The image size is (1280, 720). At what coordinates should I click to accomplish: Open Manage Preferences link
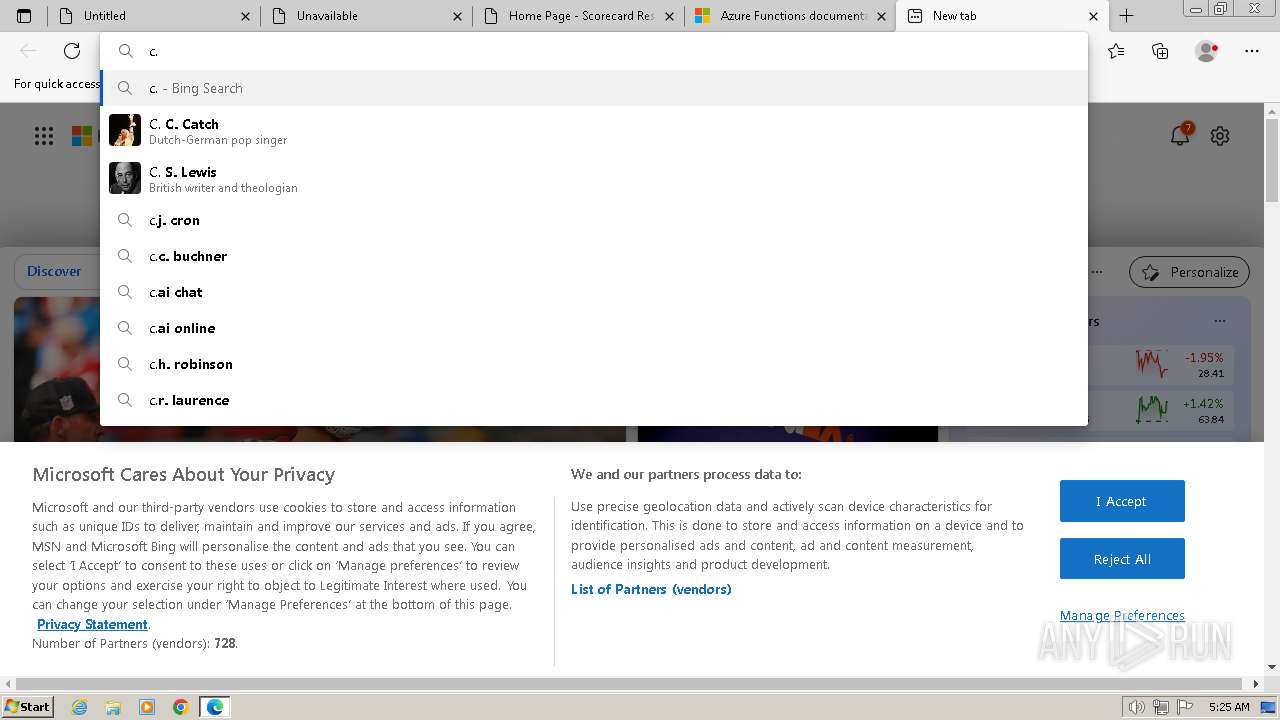point(1122,615)
